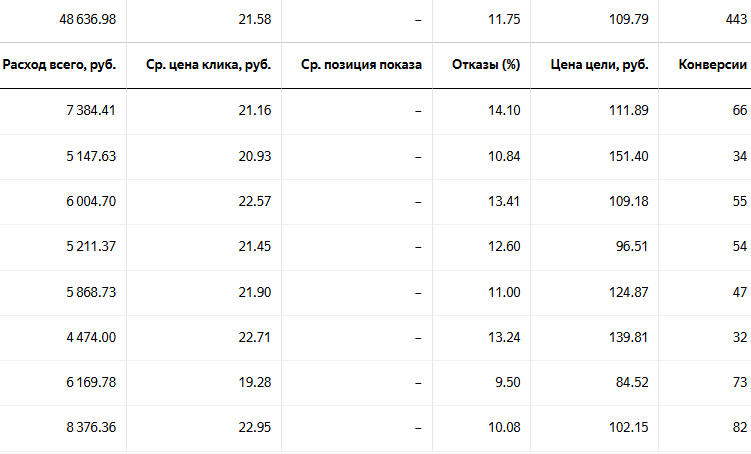The image size is (751, 454).
Task: Click the goal price cell 96.51
Action: tap(632, 247)
